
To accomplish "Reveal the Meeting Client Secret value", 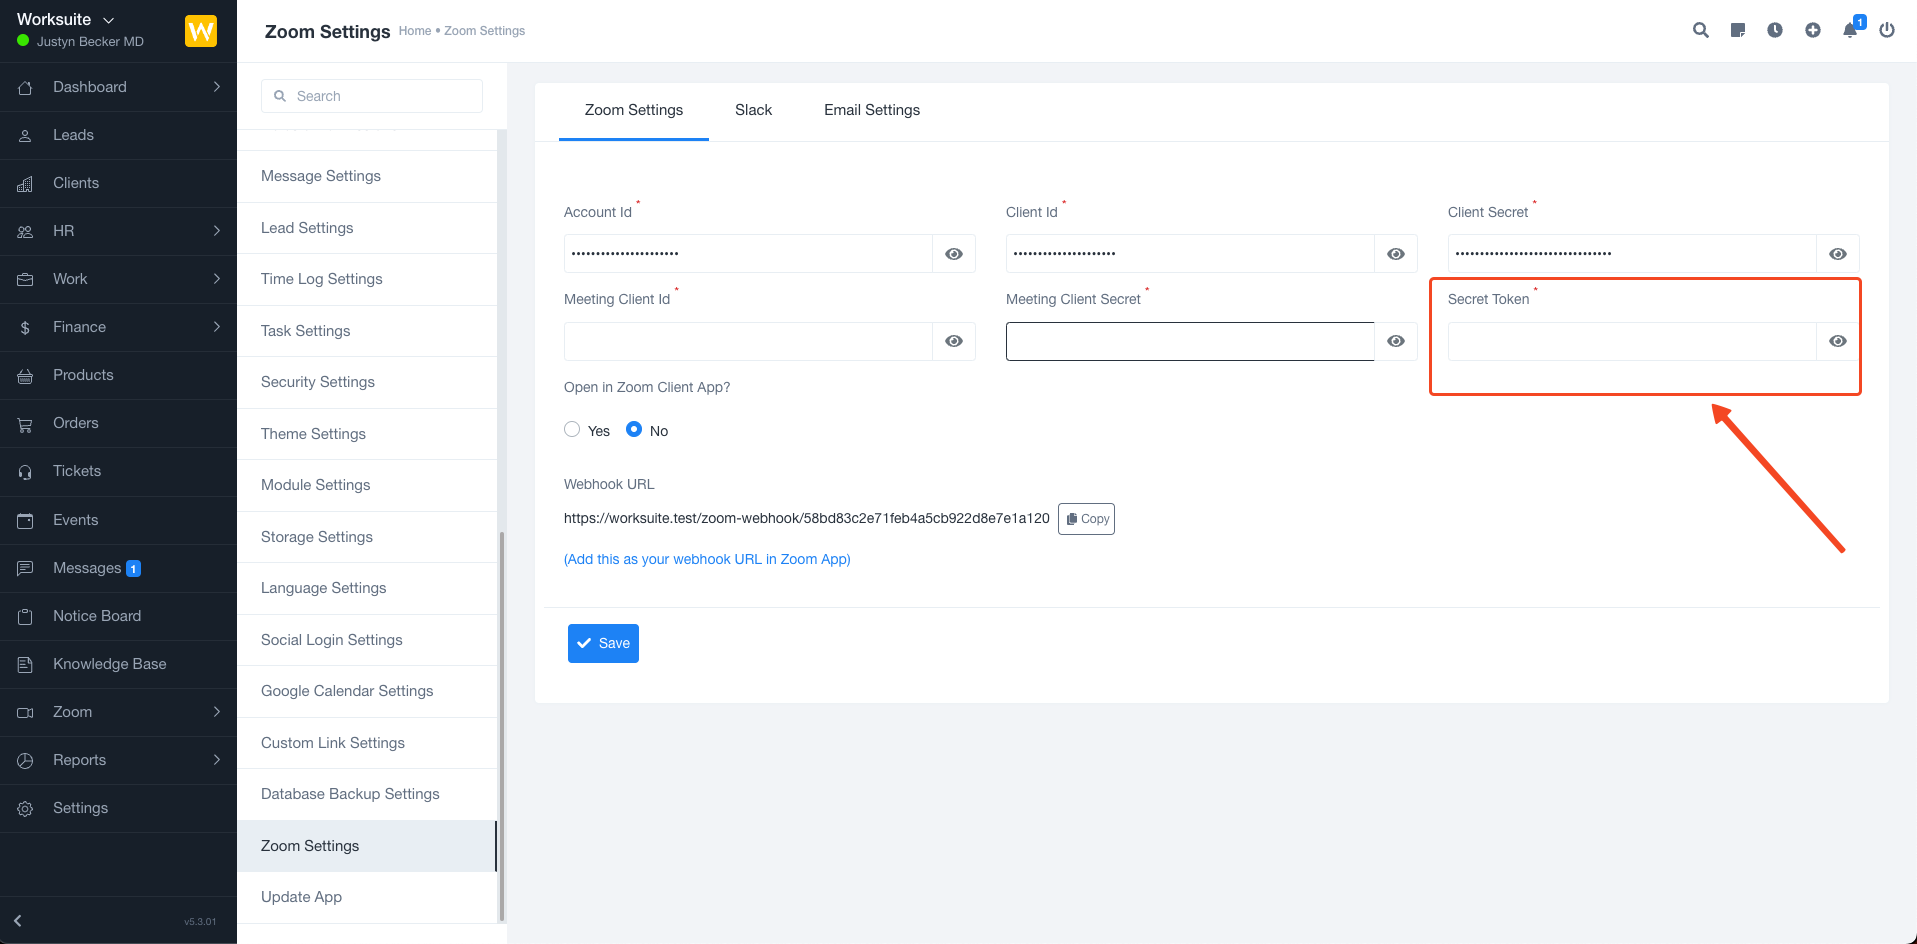I will 1396,341.
